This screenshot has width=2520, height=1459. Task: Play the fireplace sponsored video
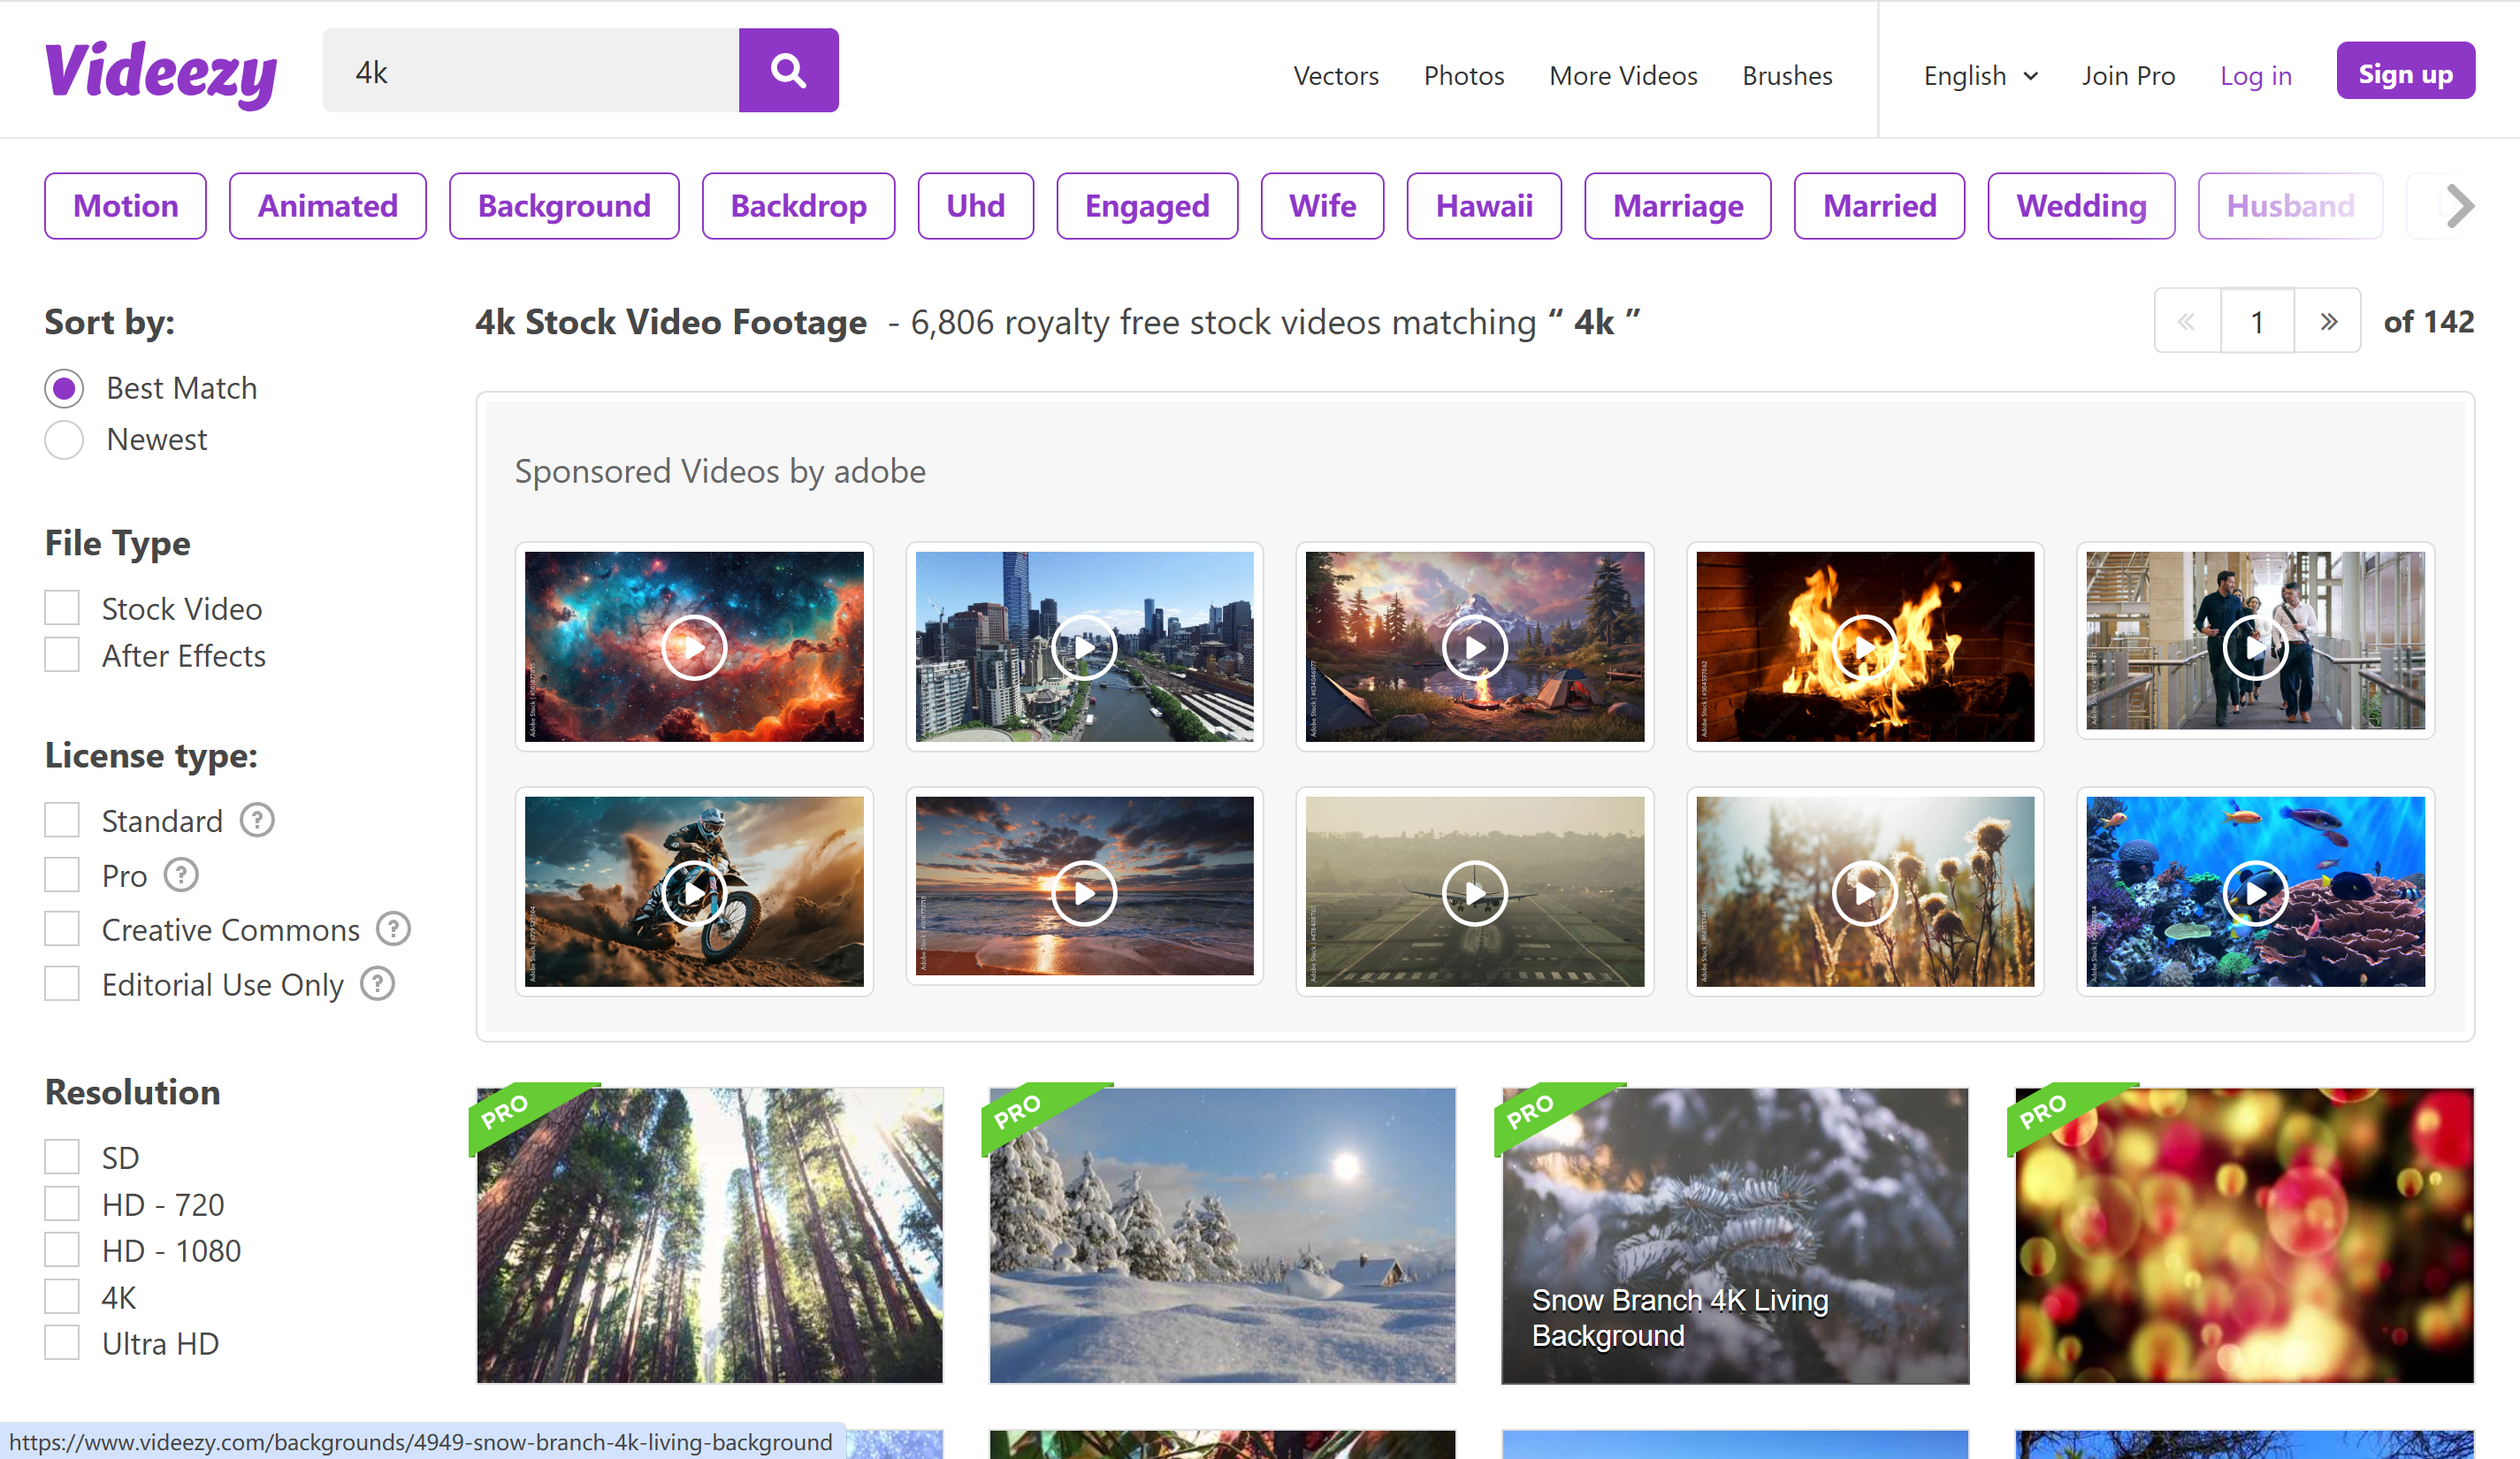[1864, 647]
